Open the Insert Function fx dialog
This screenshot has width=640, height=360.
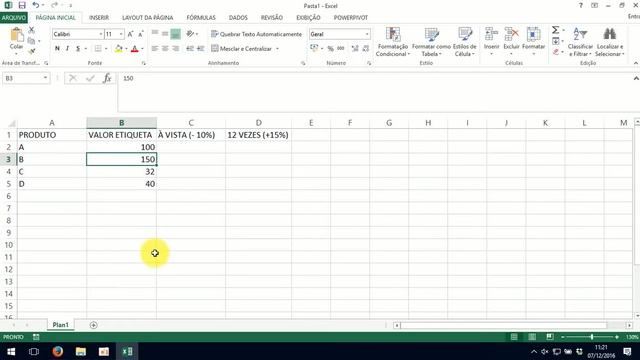(107, 78)
